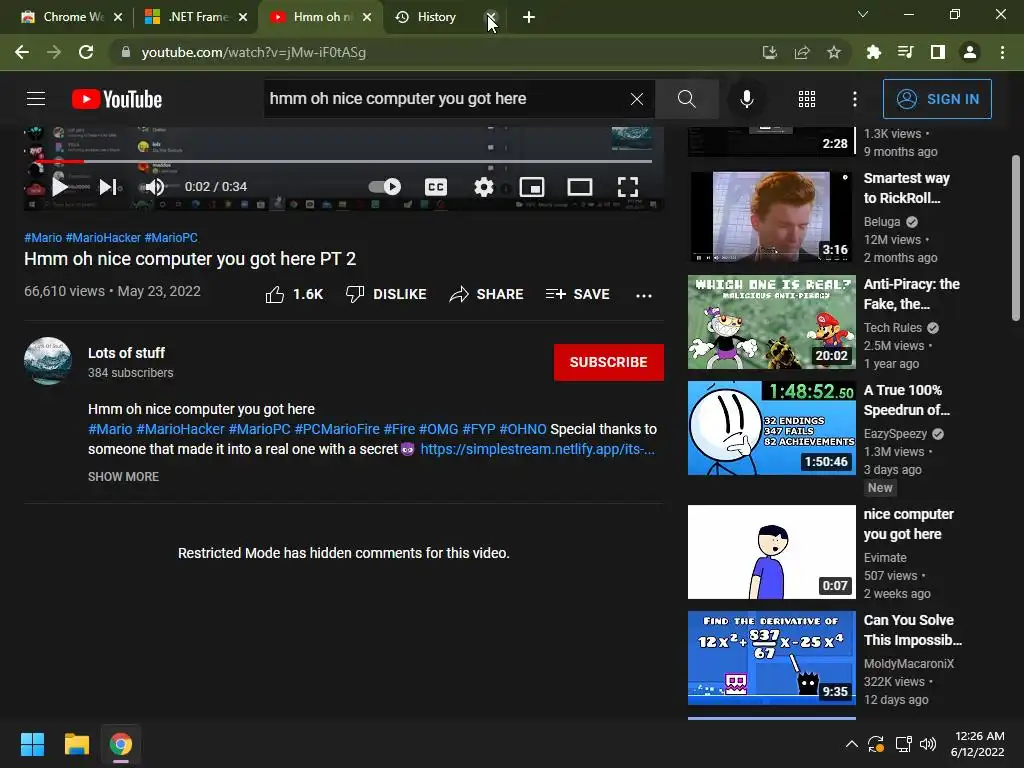Seek on the video progress bar
The image size is (1024, 768).
(343, 161)
